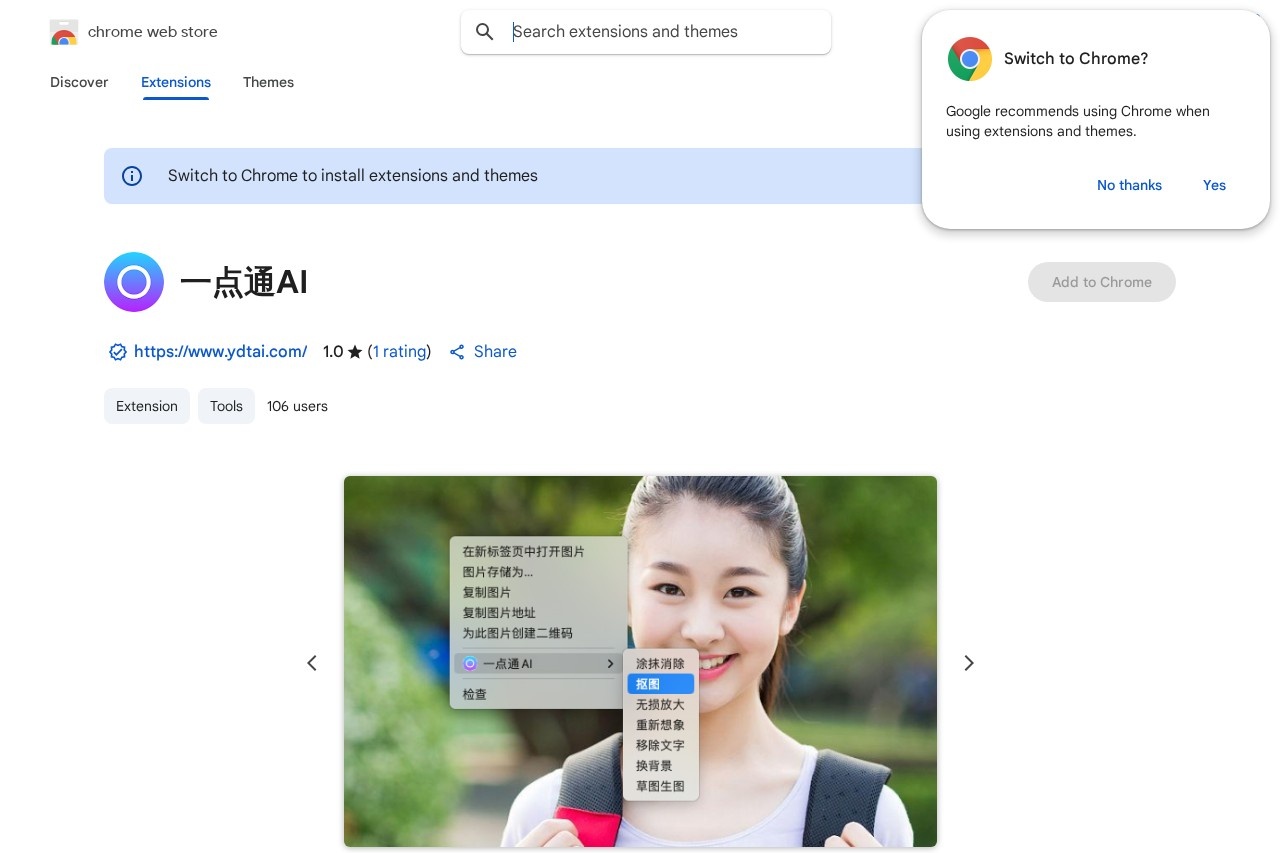The height and width of the screenshot is (853, 1280).
Task: Open the https://www.ydtai.com/ link
Action: tap(220, 352)
